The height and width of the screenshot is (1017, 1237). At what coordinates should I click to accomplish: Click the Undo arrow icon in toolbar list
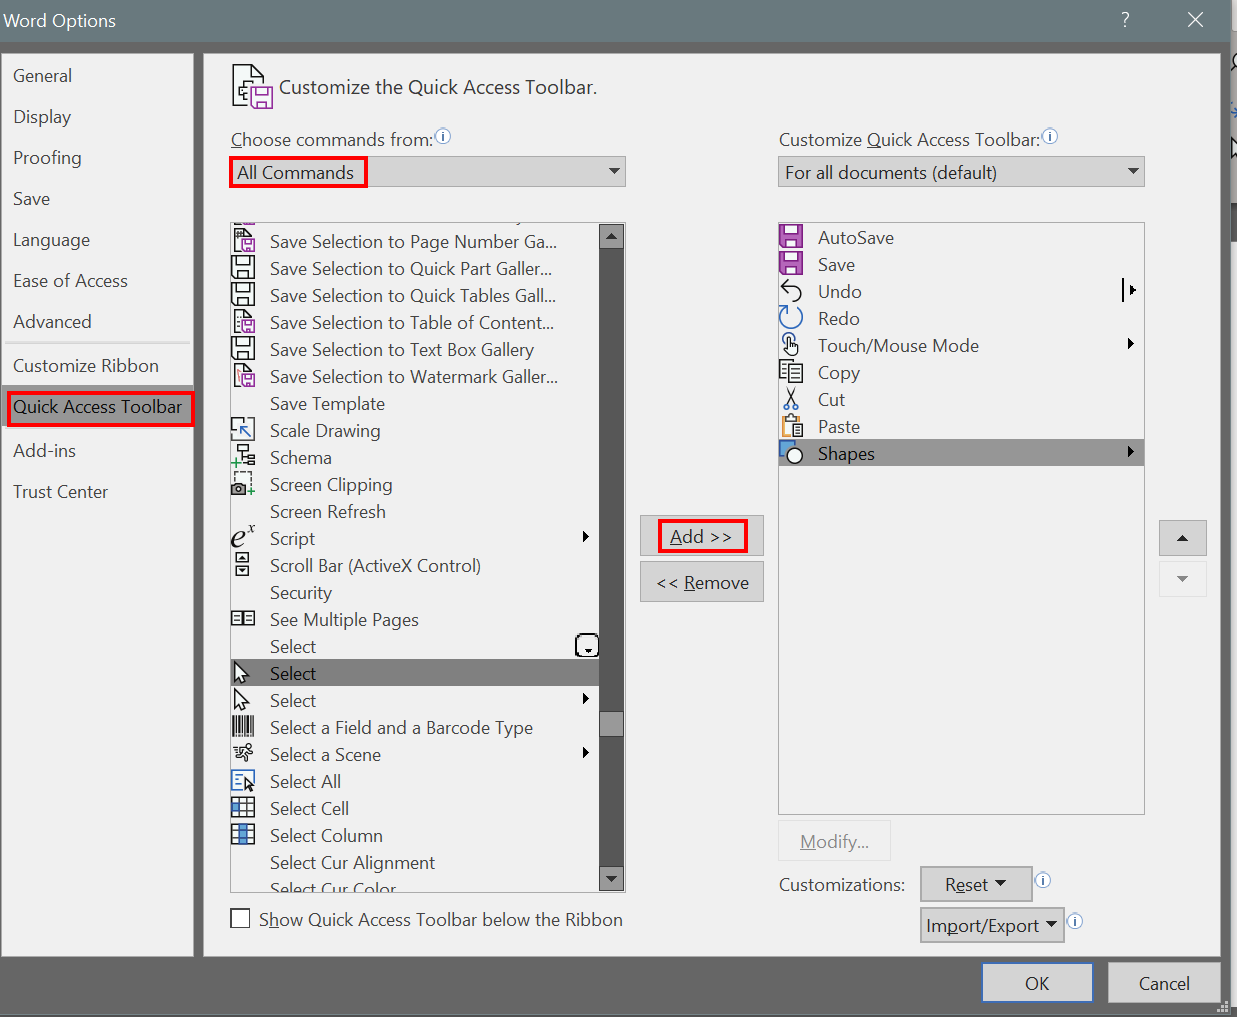click(791, 292)
